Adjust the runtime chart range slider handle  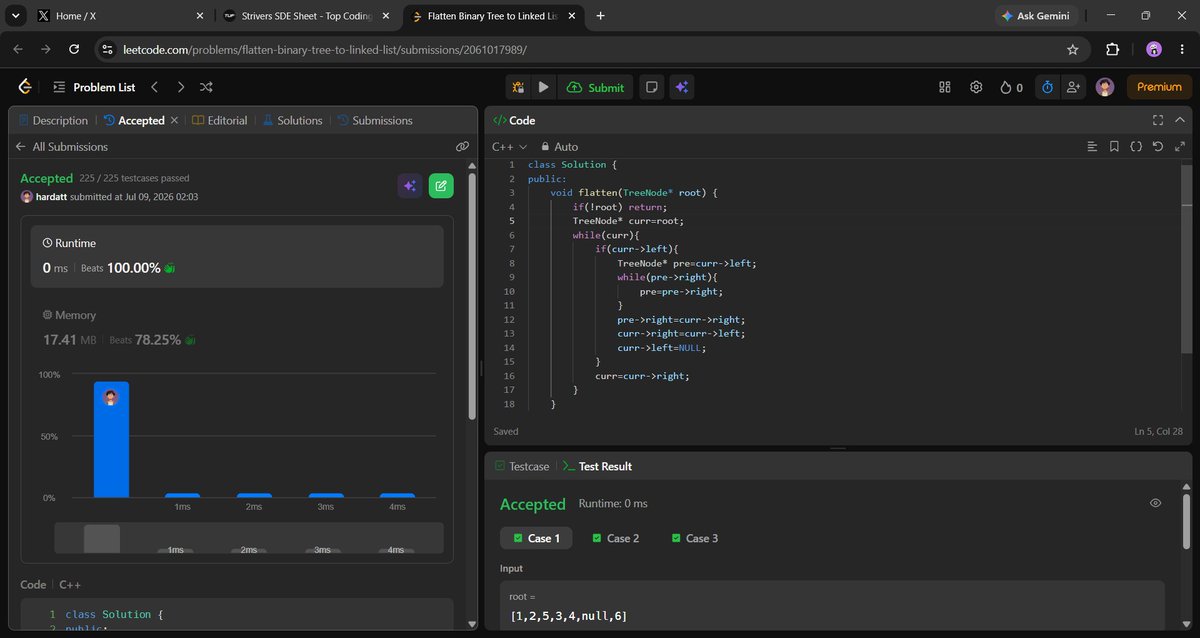(102, 538)
